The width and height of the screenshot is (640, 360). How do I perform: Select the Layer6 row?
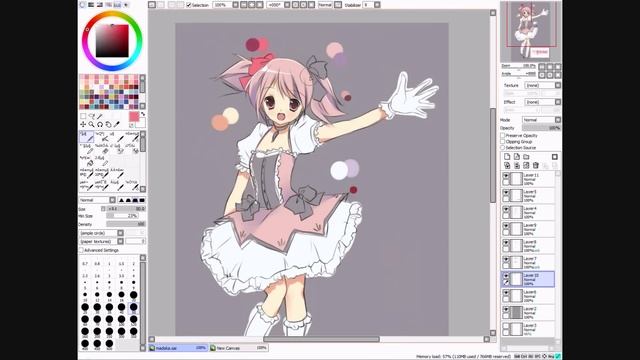[x=528, y=296]
